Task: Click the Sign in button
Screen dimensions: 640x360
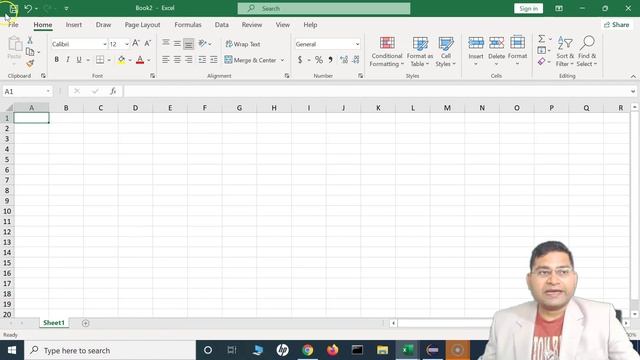Action: click(x=529, y=9)
